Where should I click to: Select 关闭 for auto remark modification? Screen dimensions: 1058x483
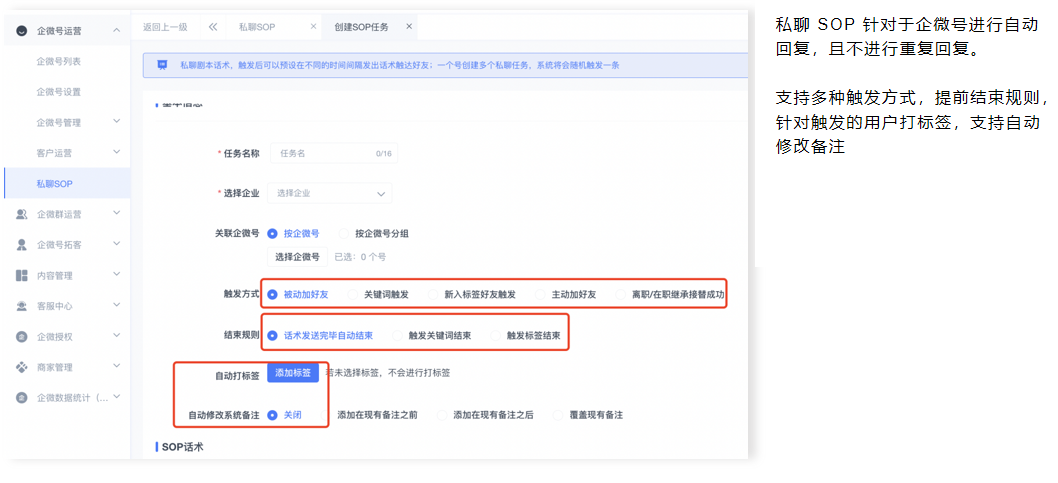tap(273, 416)
